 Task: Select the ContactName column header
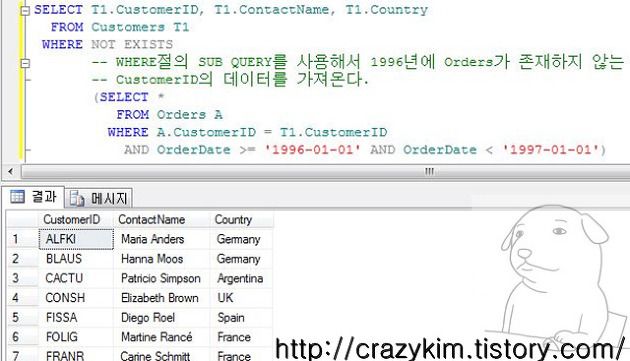tap(162, 219)
